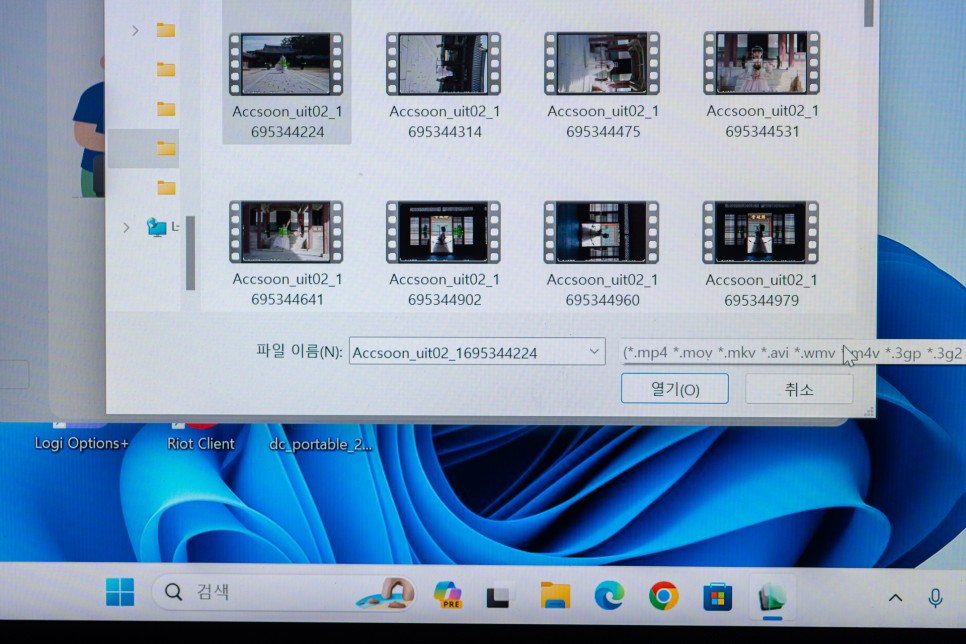Open Microsoft Store from the taskbar
The width and height of the screenshot is (966, 644).
point(718,596)
